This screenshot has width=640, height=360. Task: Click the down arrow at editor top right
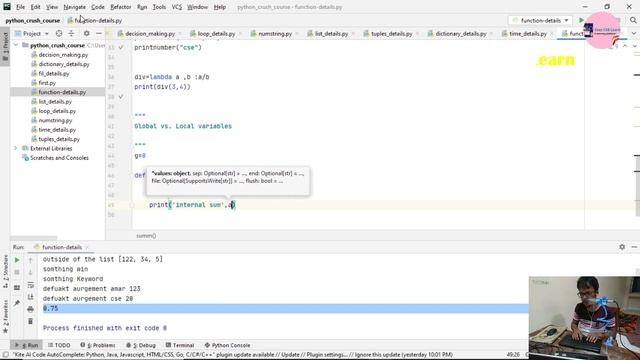634,46
